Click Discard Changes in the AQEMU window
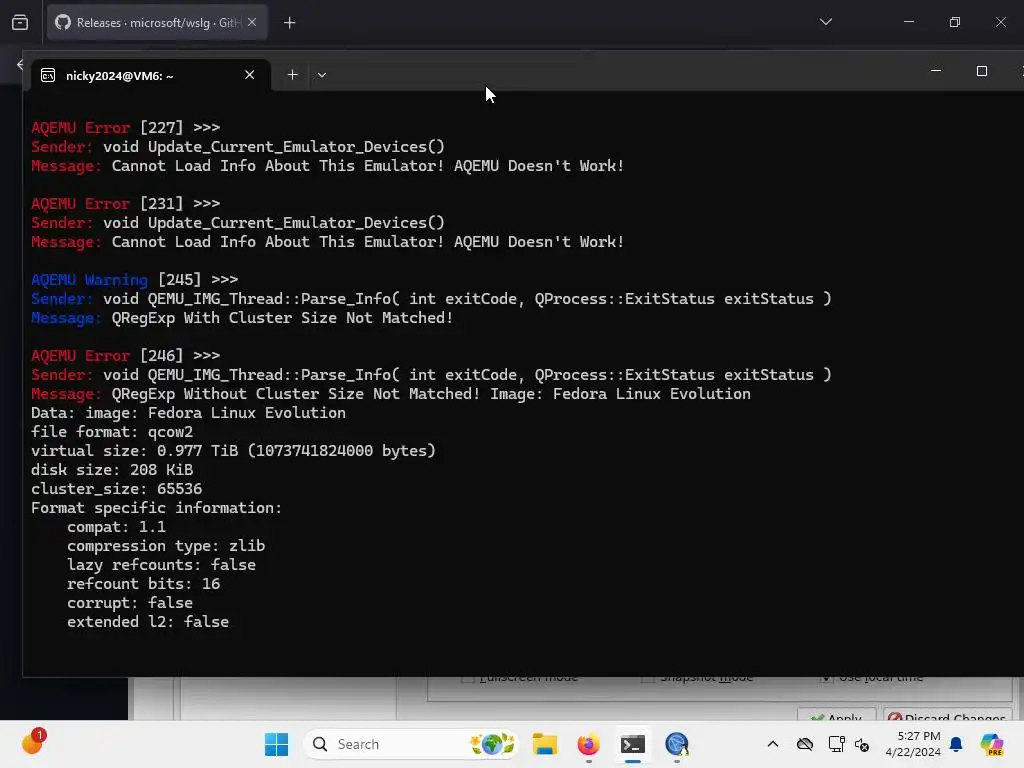Viewport: 1024px width, 768px height. 947,717
